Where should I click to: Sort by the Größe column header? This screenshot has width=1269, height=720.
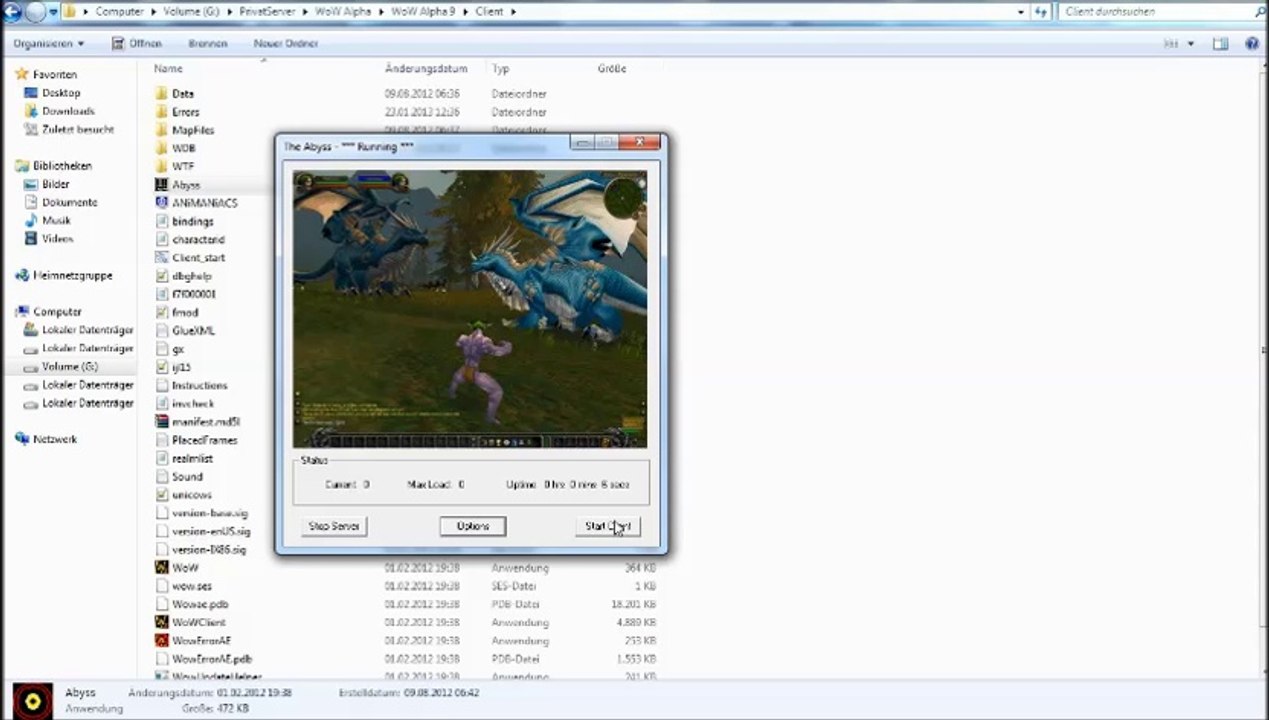[612, 69]
